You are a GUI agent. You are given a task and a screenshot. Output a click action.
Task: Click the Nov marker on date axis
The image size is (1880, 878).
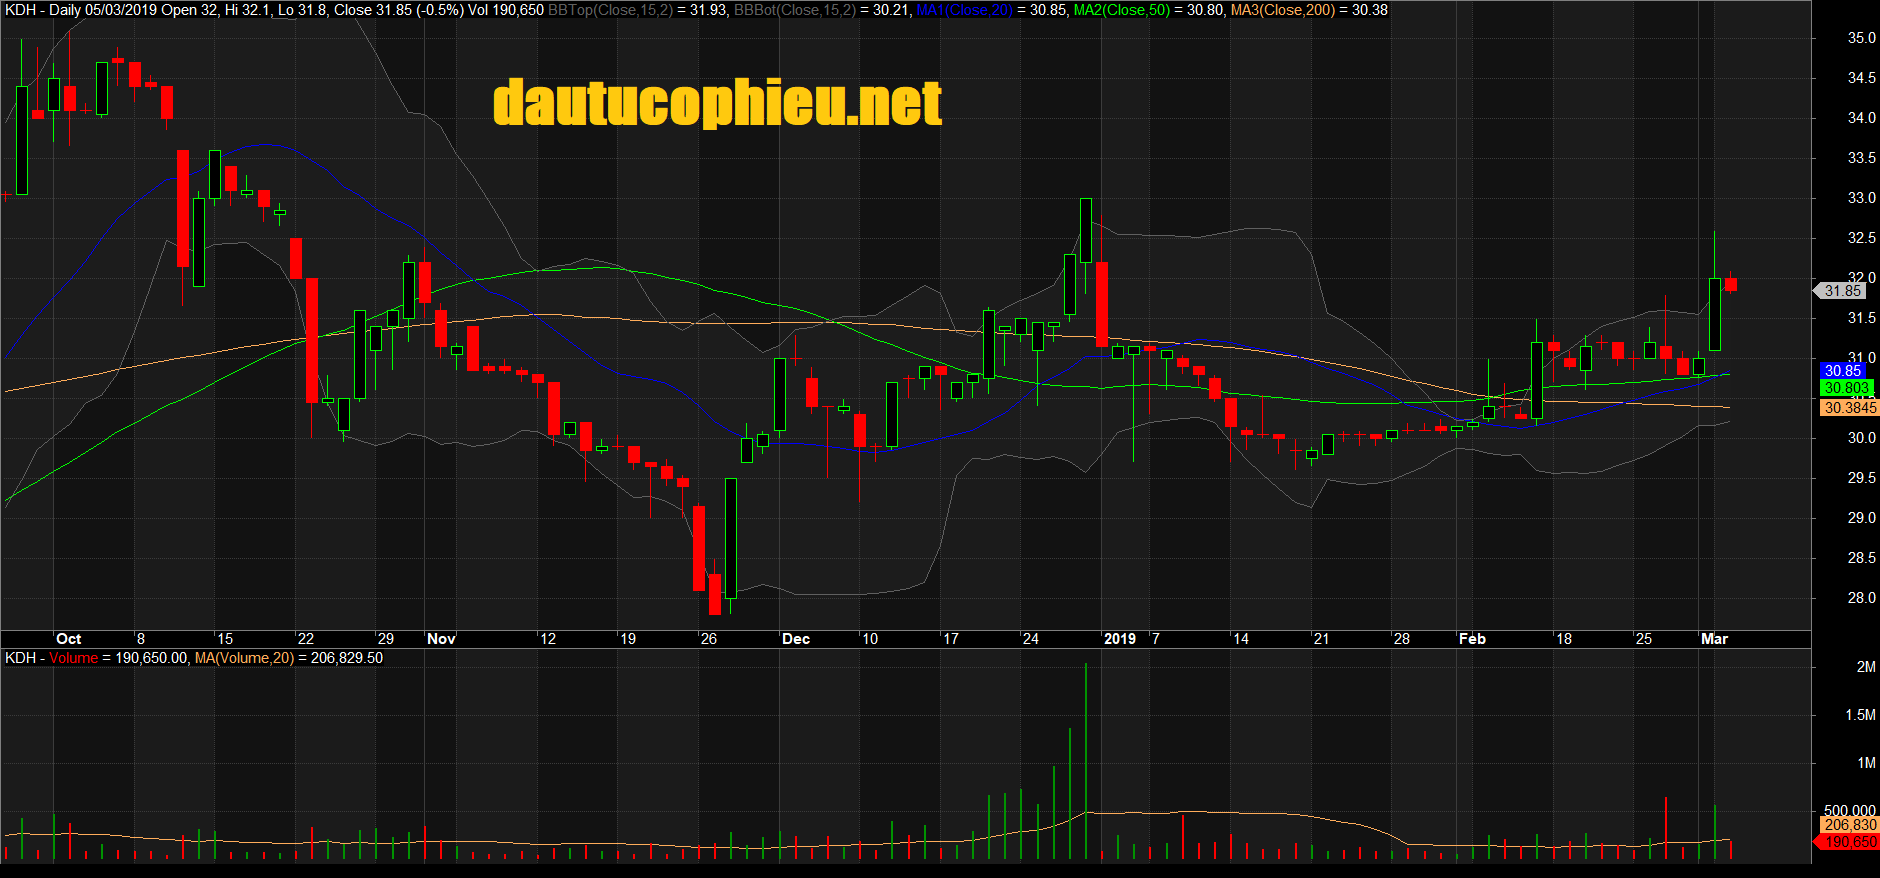pos(441,639)
